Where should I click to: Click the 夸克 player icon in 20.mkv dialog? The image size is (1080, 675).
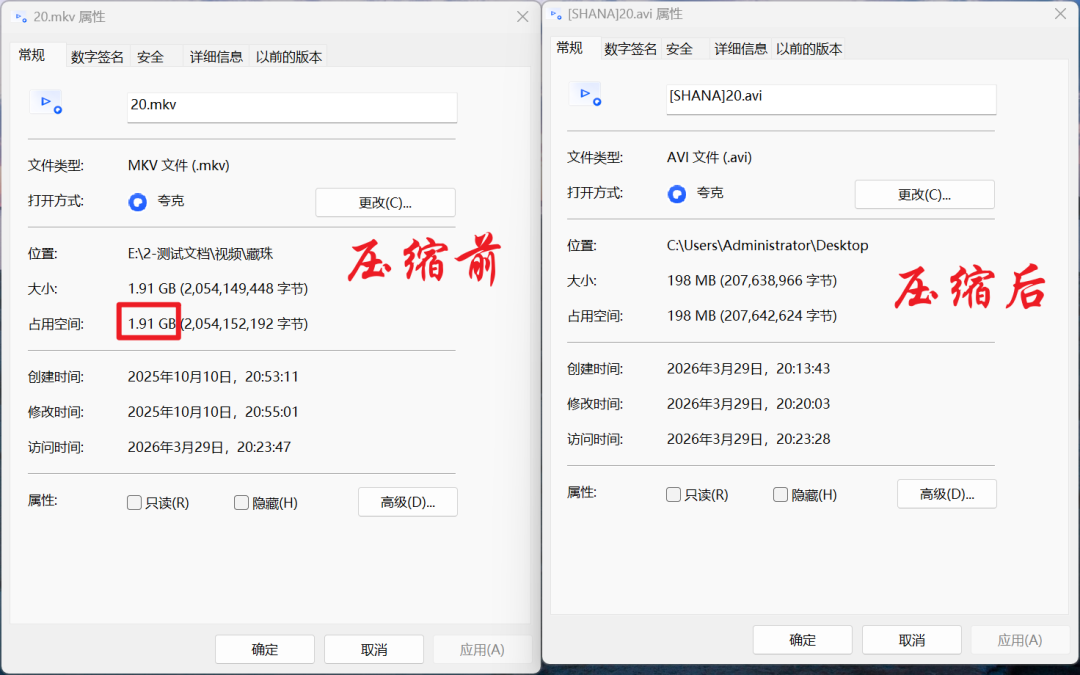point(136,201)
